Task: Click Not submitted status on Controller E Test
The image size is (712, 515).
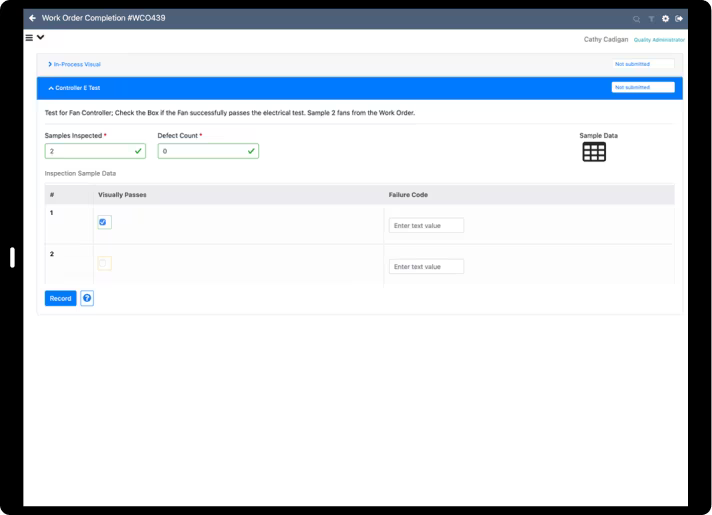Action: coord(642,87)
